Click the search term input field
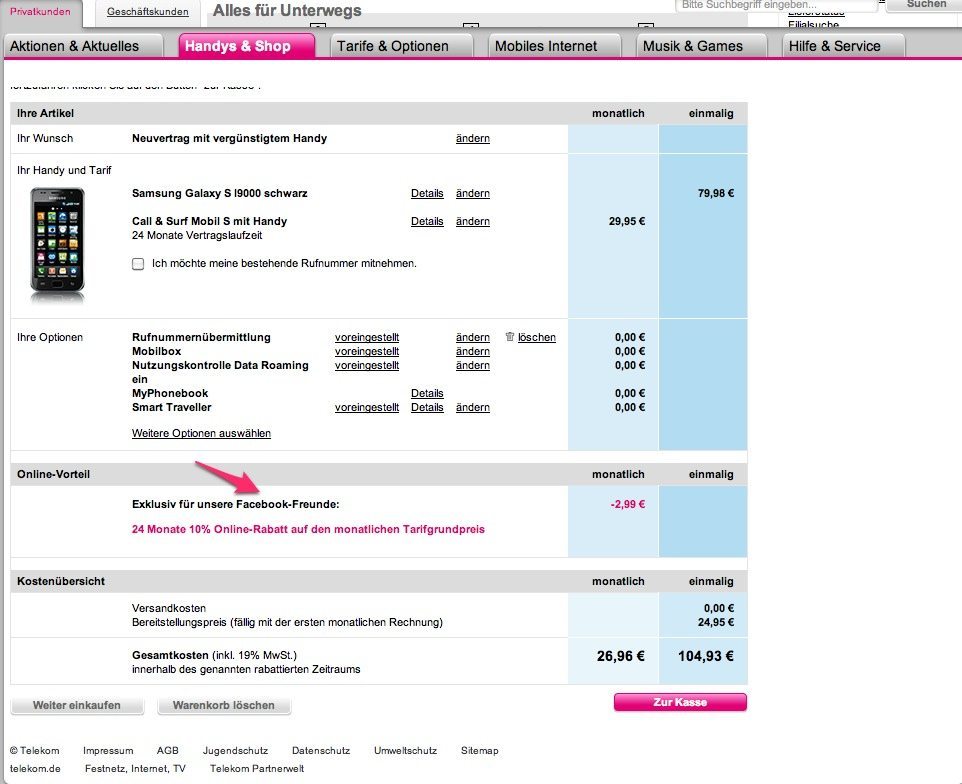This screenshot has height=784, width=962. click(x=776, y=5)
